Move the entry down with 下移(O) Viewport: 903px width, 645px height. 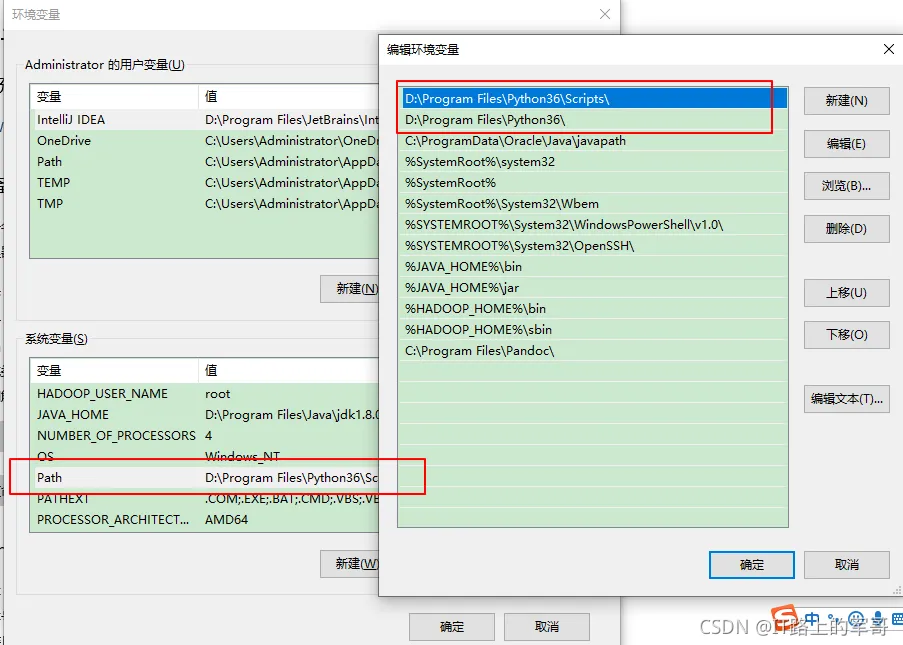pyautogui.click(x=846, y=335)
